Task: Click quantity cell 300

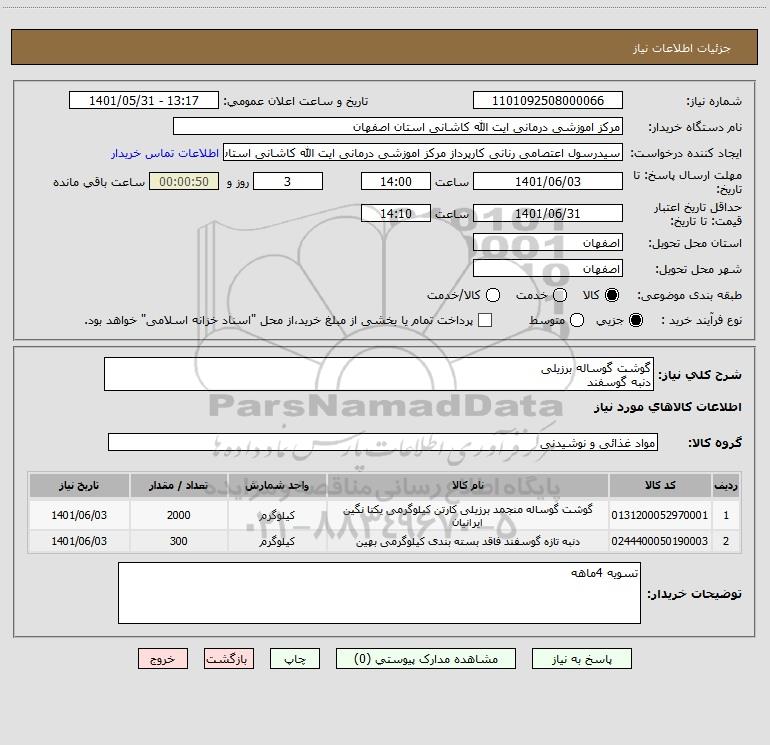Action: coord(178,541)
